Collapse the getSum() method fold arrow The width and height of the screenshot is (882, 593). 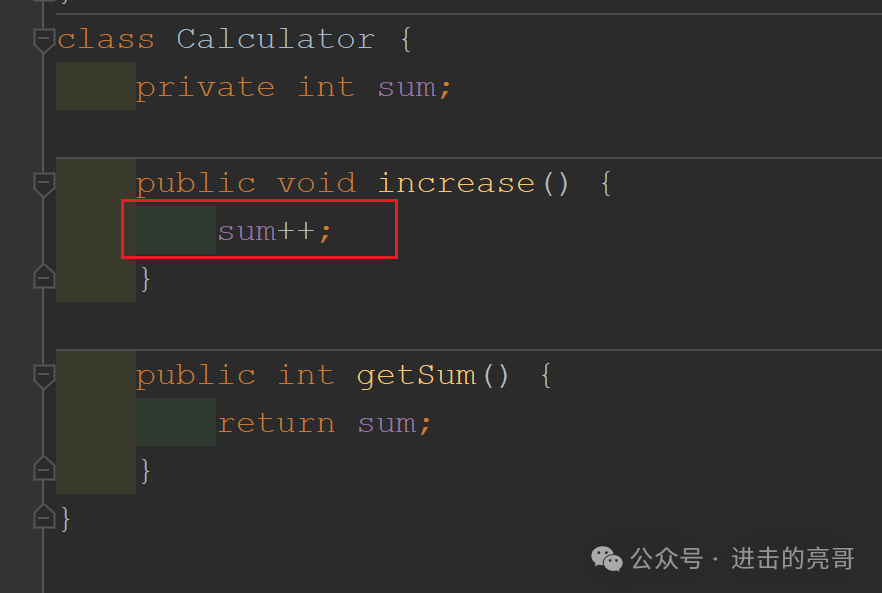coord(44,376)
